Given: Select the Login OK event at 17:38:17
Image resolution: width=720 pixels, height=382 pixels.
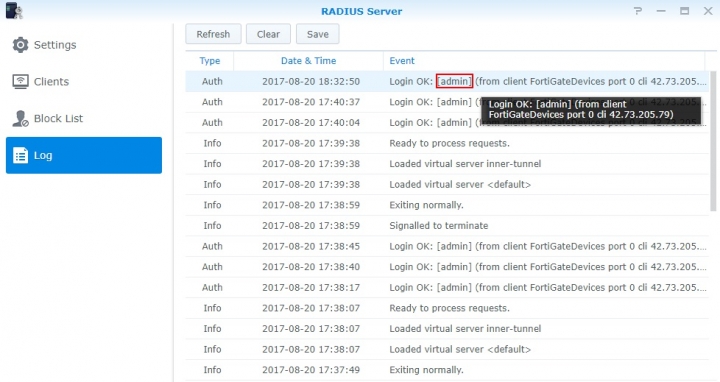Looking at the screenshot, I should (548, 287).
